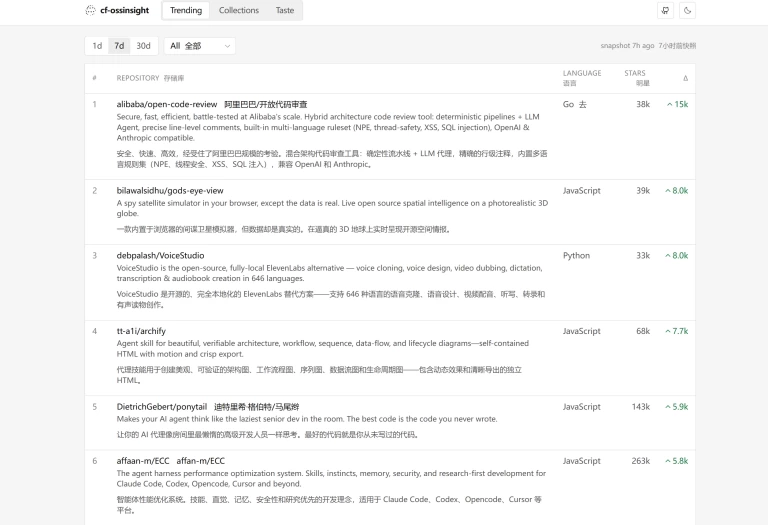This screenshot has height=525, width=768.
Task: Click the JavaScript language of archify
Action: pyautogui.click(x=581, y=331)
